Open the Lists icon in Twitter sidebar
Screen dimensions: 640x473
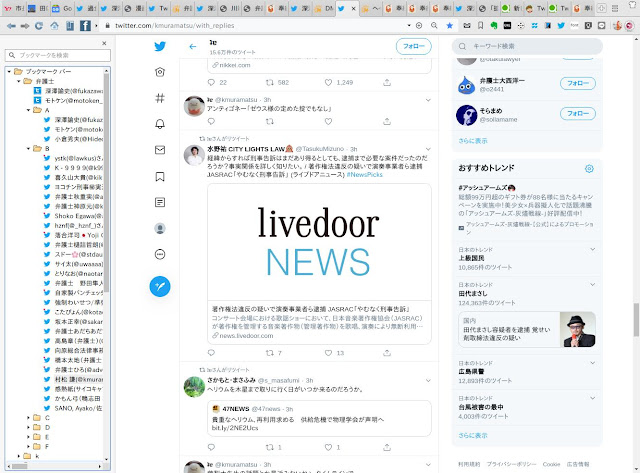pyautogui.click(x=160, y=202)
